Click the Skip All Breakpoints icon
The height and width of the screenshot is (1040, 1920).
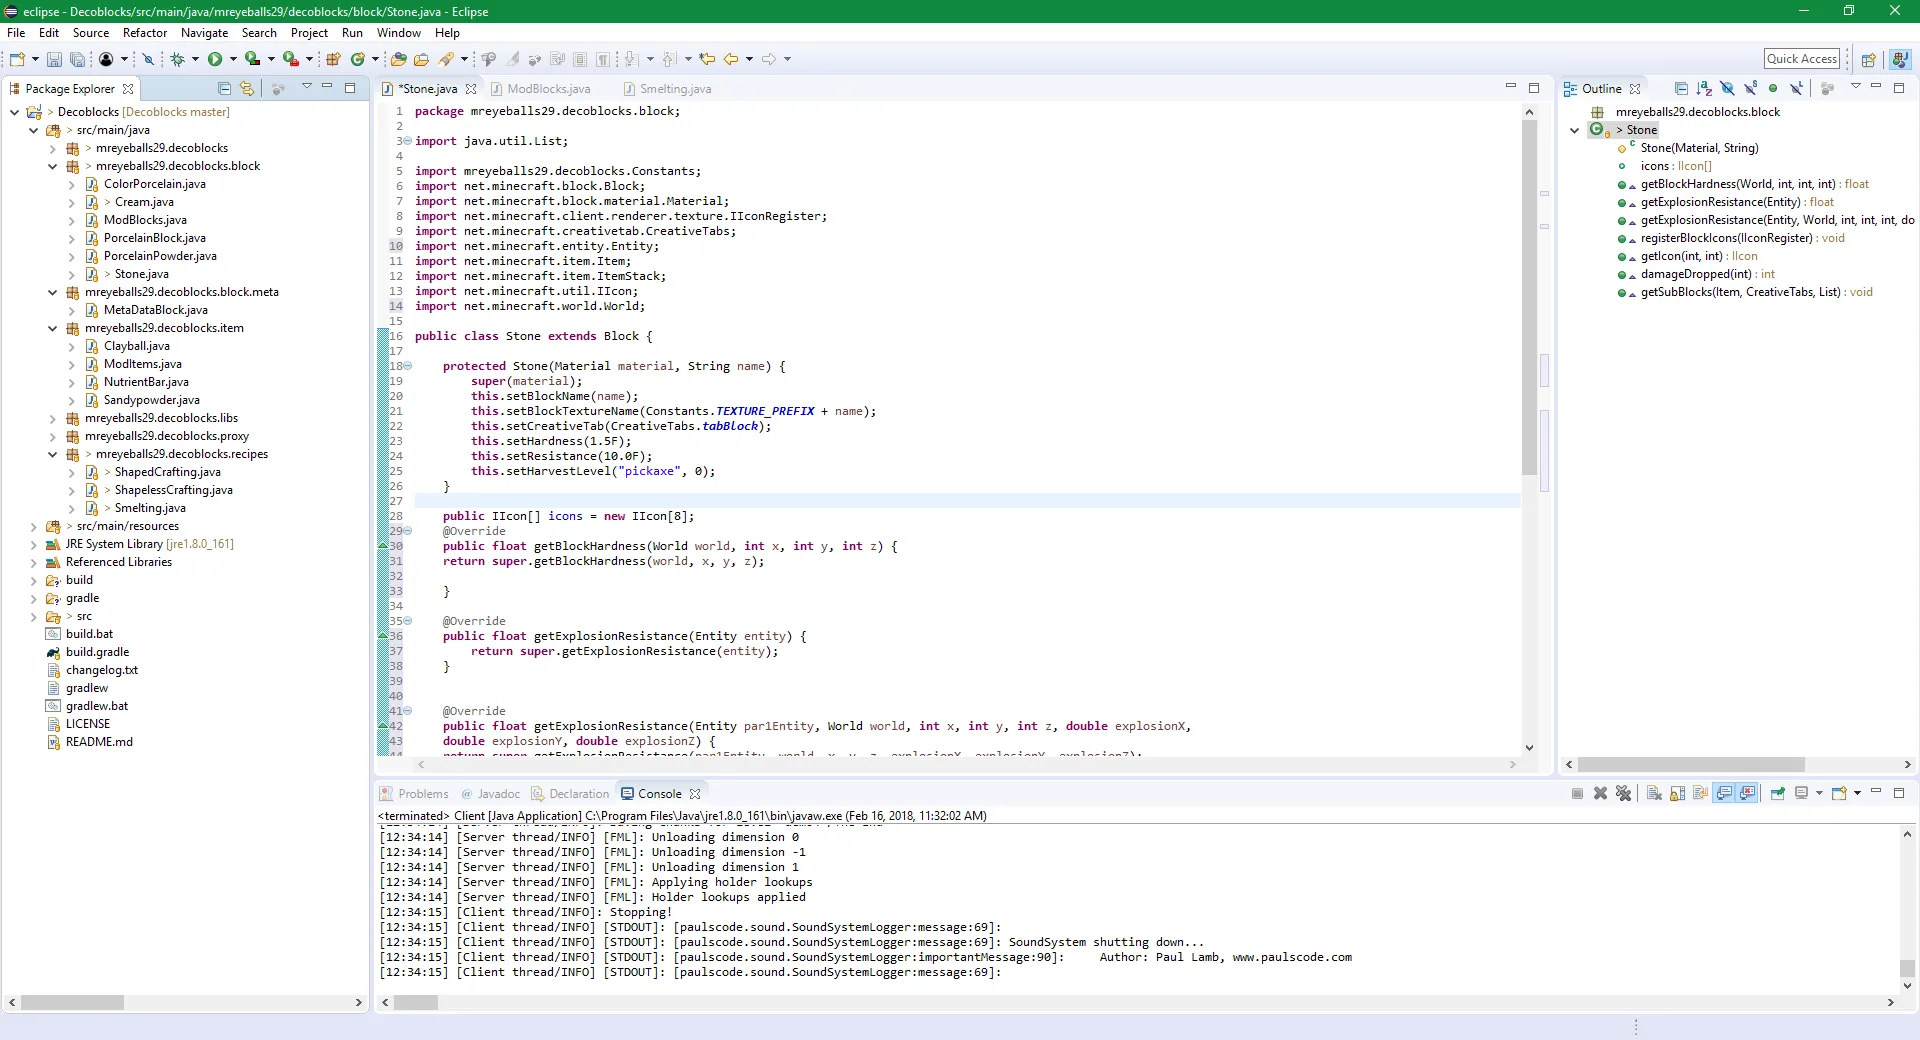tap(148, 60)
